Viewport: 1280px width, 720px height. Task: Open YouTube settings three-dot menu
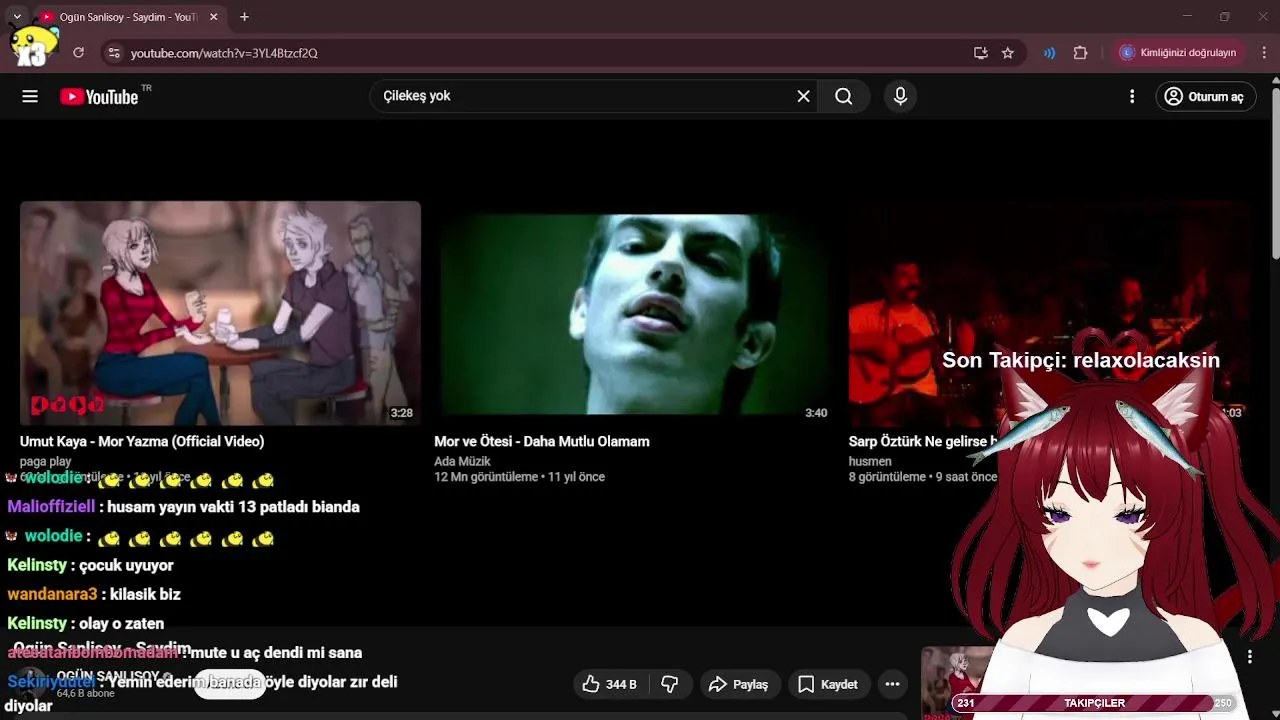coord(1132,96)
